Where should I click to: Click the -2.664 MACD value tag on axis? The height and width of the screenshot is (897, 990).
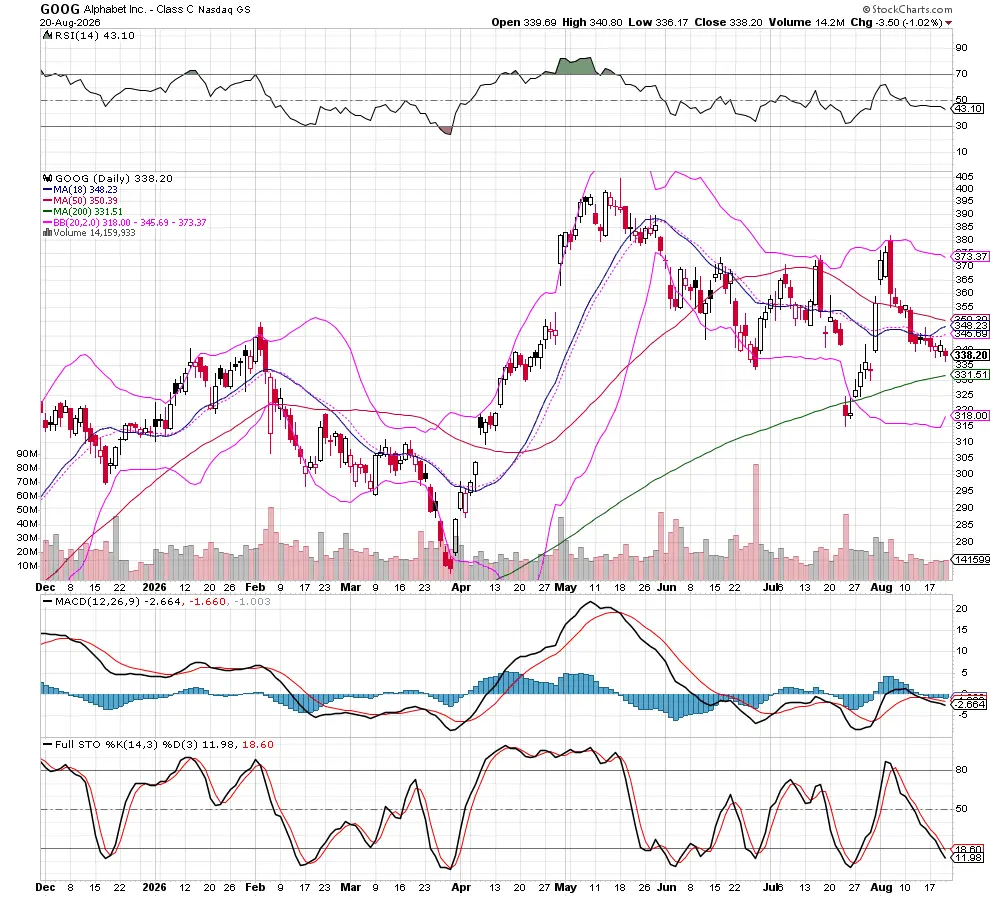tap(969, 704)
